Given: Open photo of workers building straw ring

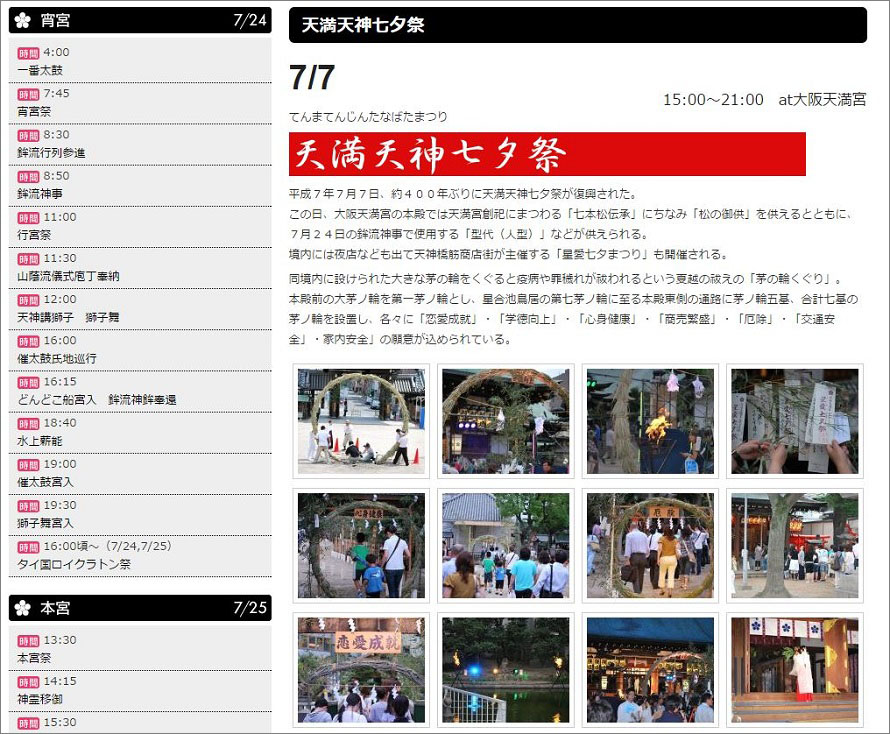Looking at the screenshot, I should [362, 421].
